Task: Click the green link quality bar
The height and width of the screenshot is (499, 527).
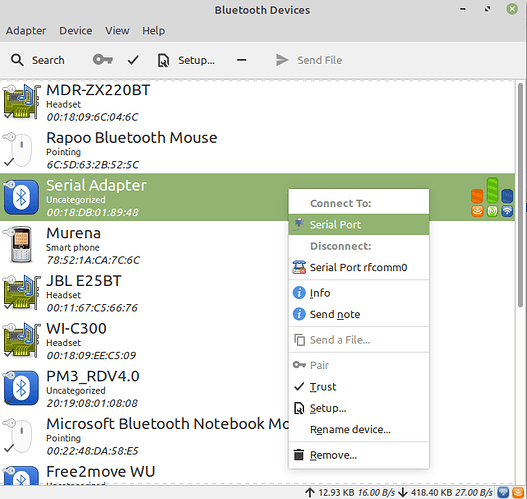Action: (492, 190)
